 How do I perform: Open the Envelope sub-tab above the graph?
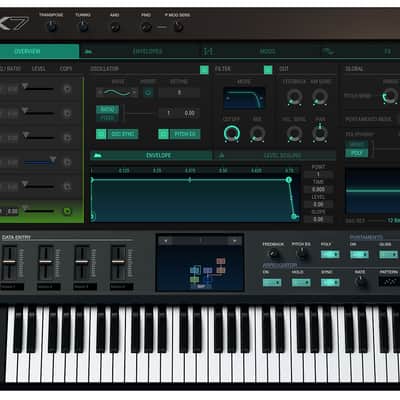(x=151, y=155)
